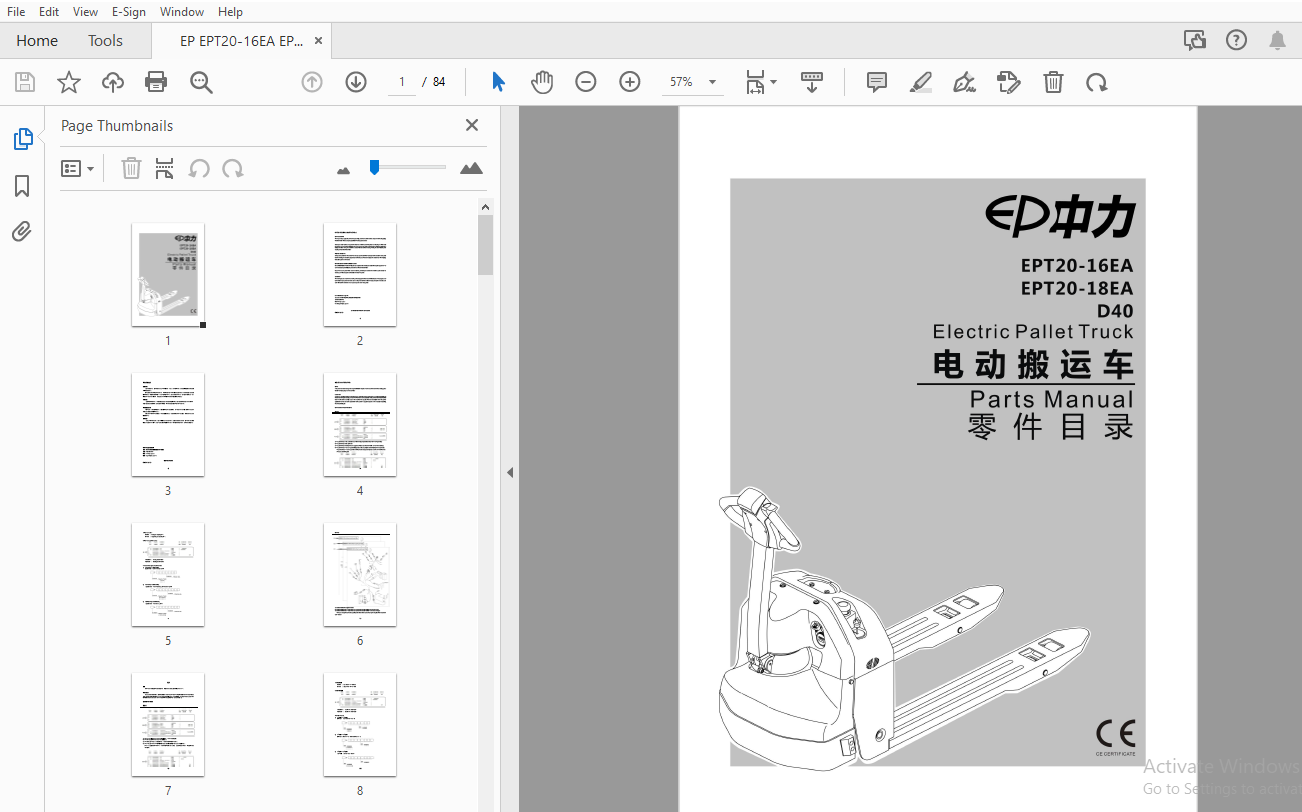
Task: Select page 5 thumbnail
Action: (168, 575)
